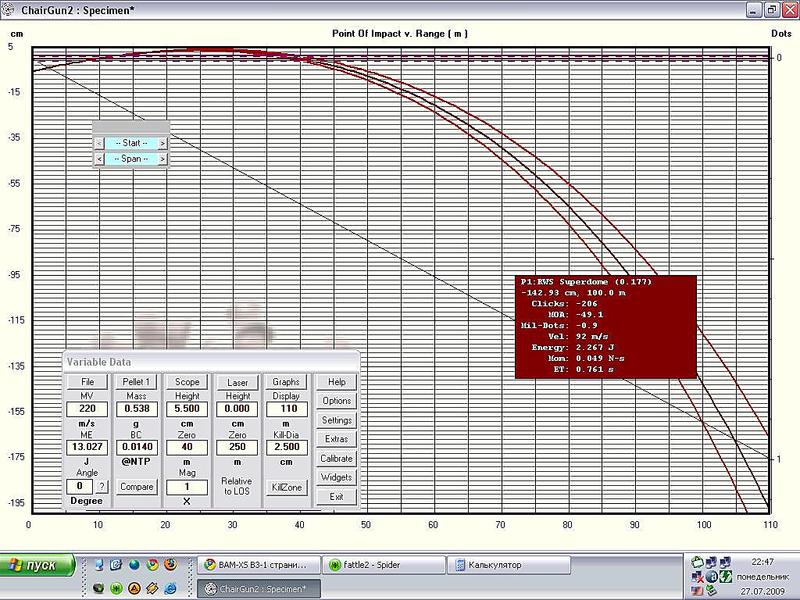Click the 'Dots' axis label
Viewport: 800px width, 600px height.
781,34
